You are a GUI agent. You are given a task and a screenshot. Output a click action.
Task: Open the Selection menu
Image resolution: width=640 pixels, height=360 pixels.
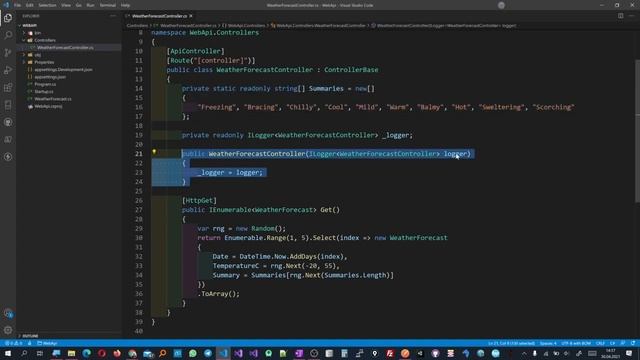point(47,5)
